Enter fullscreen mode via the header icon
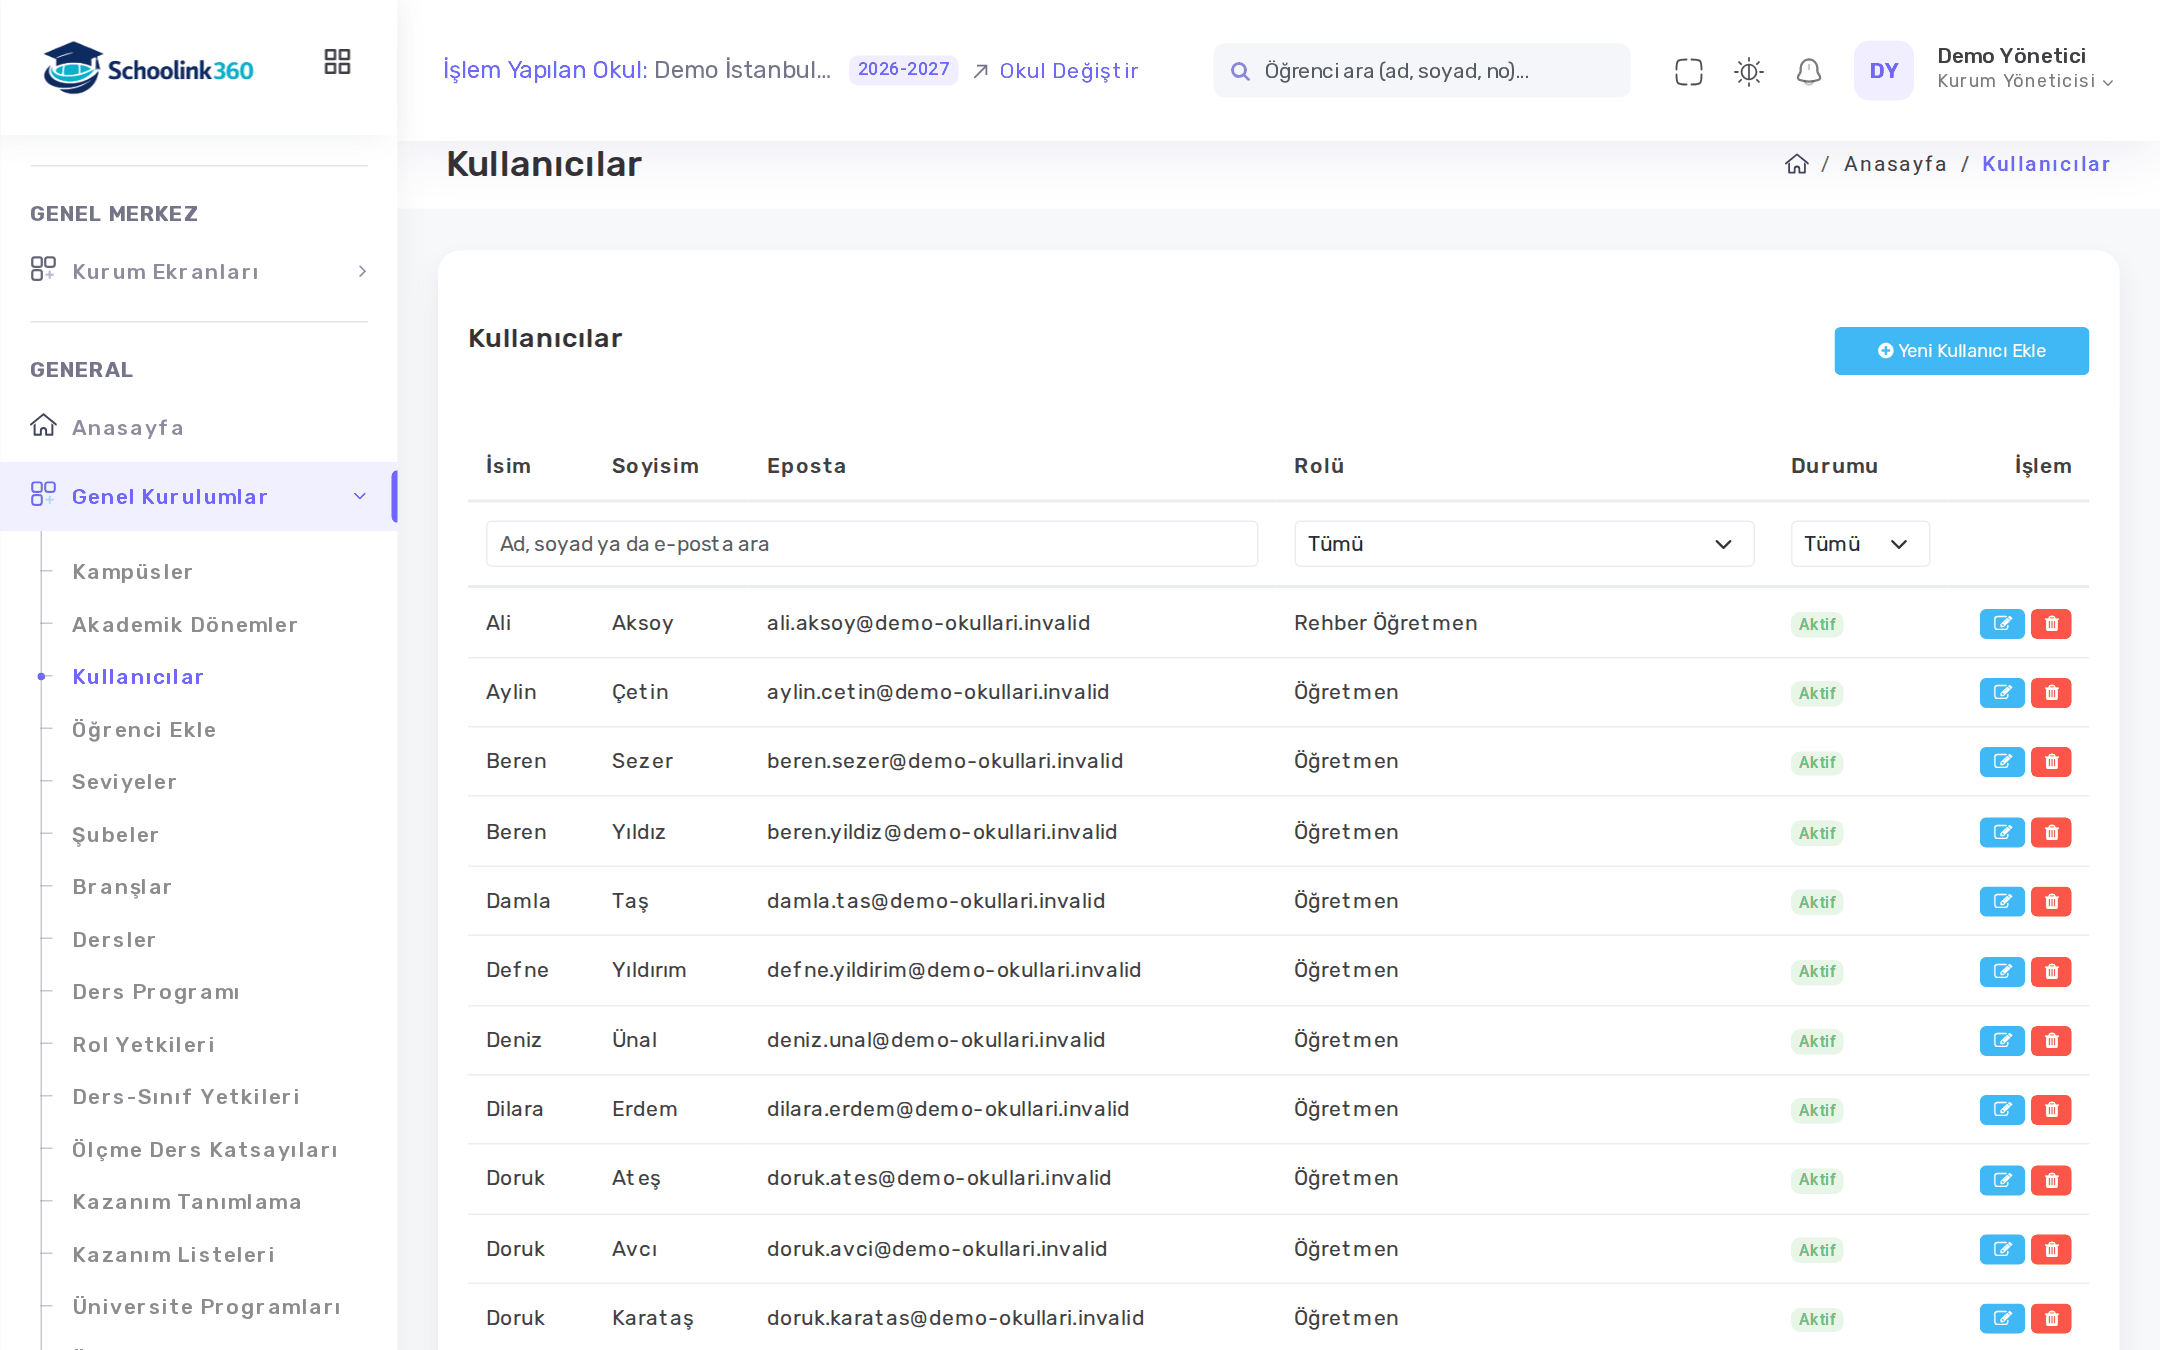The width and height of the screenshot is (2160, 1350). 1688,71
